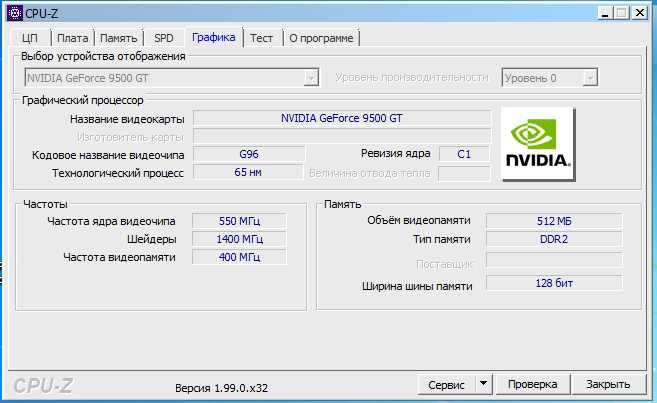657x403 pixels.
Task: Click the Частота ядра видеочипа label
Action: click(111, 222)
